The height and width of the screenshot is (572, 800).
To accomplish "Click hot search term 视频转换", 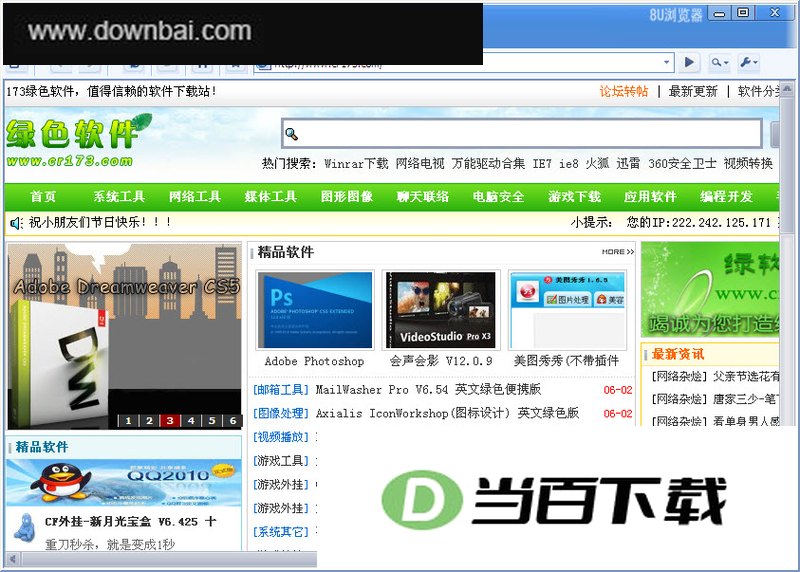I will point(748,164).
